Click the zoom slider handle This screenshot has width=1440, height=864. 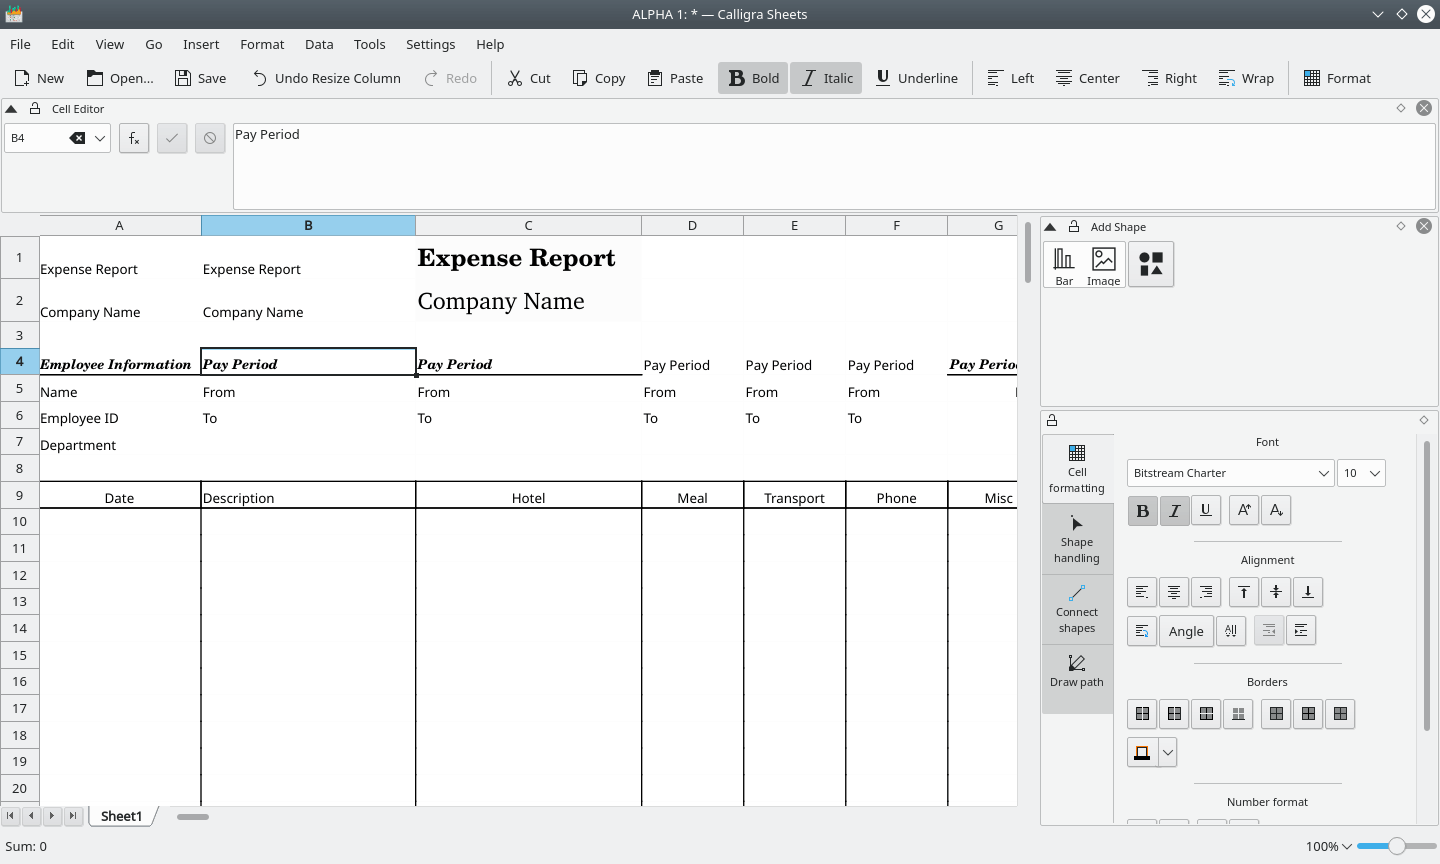click(1397, 846)
